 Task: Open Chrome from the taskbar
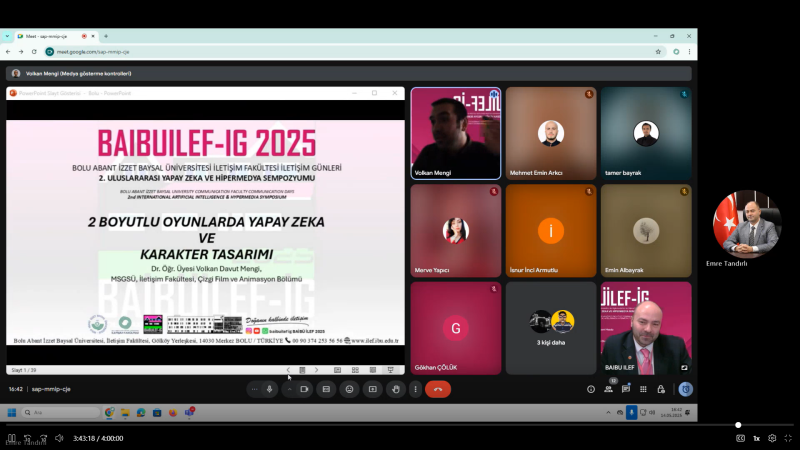point(109,412)
